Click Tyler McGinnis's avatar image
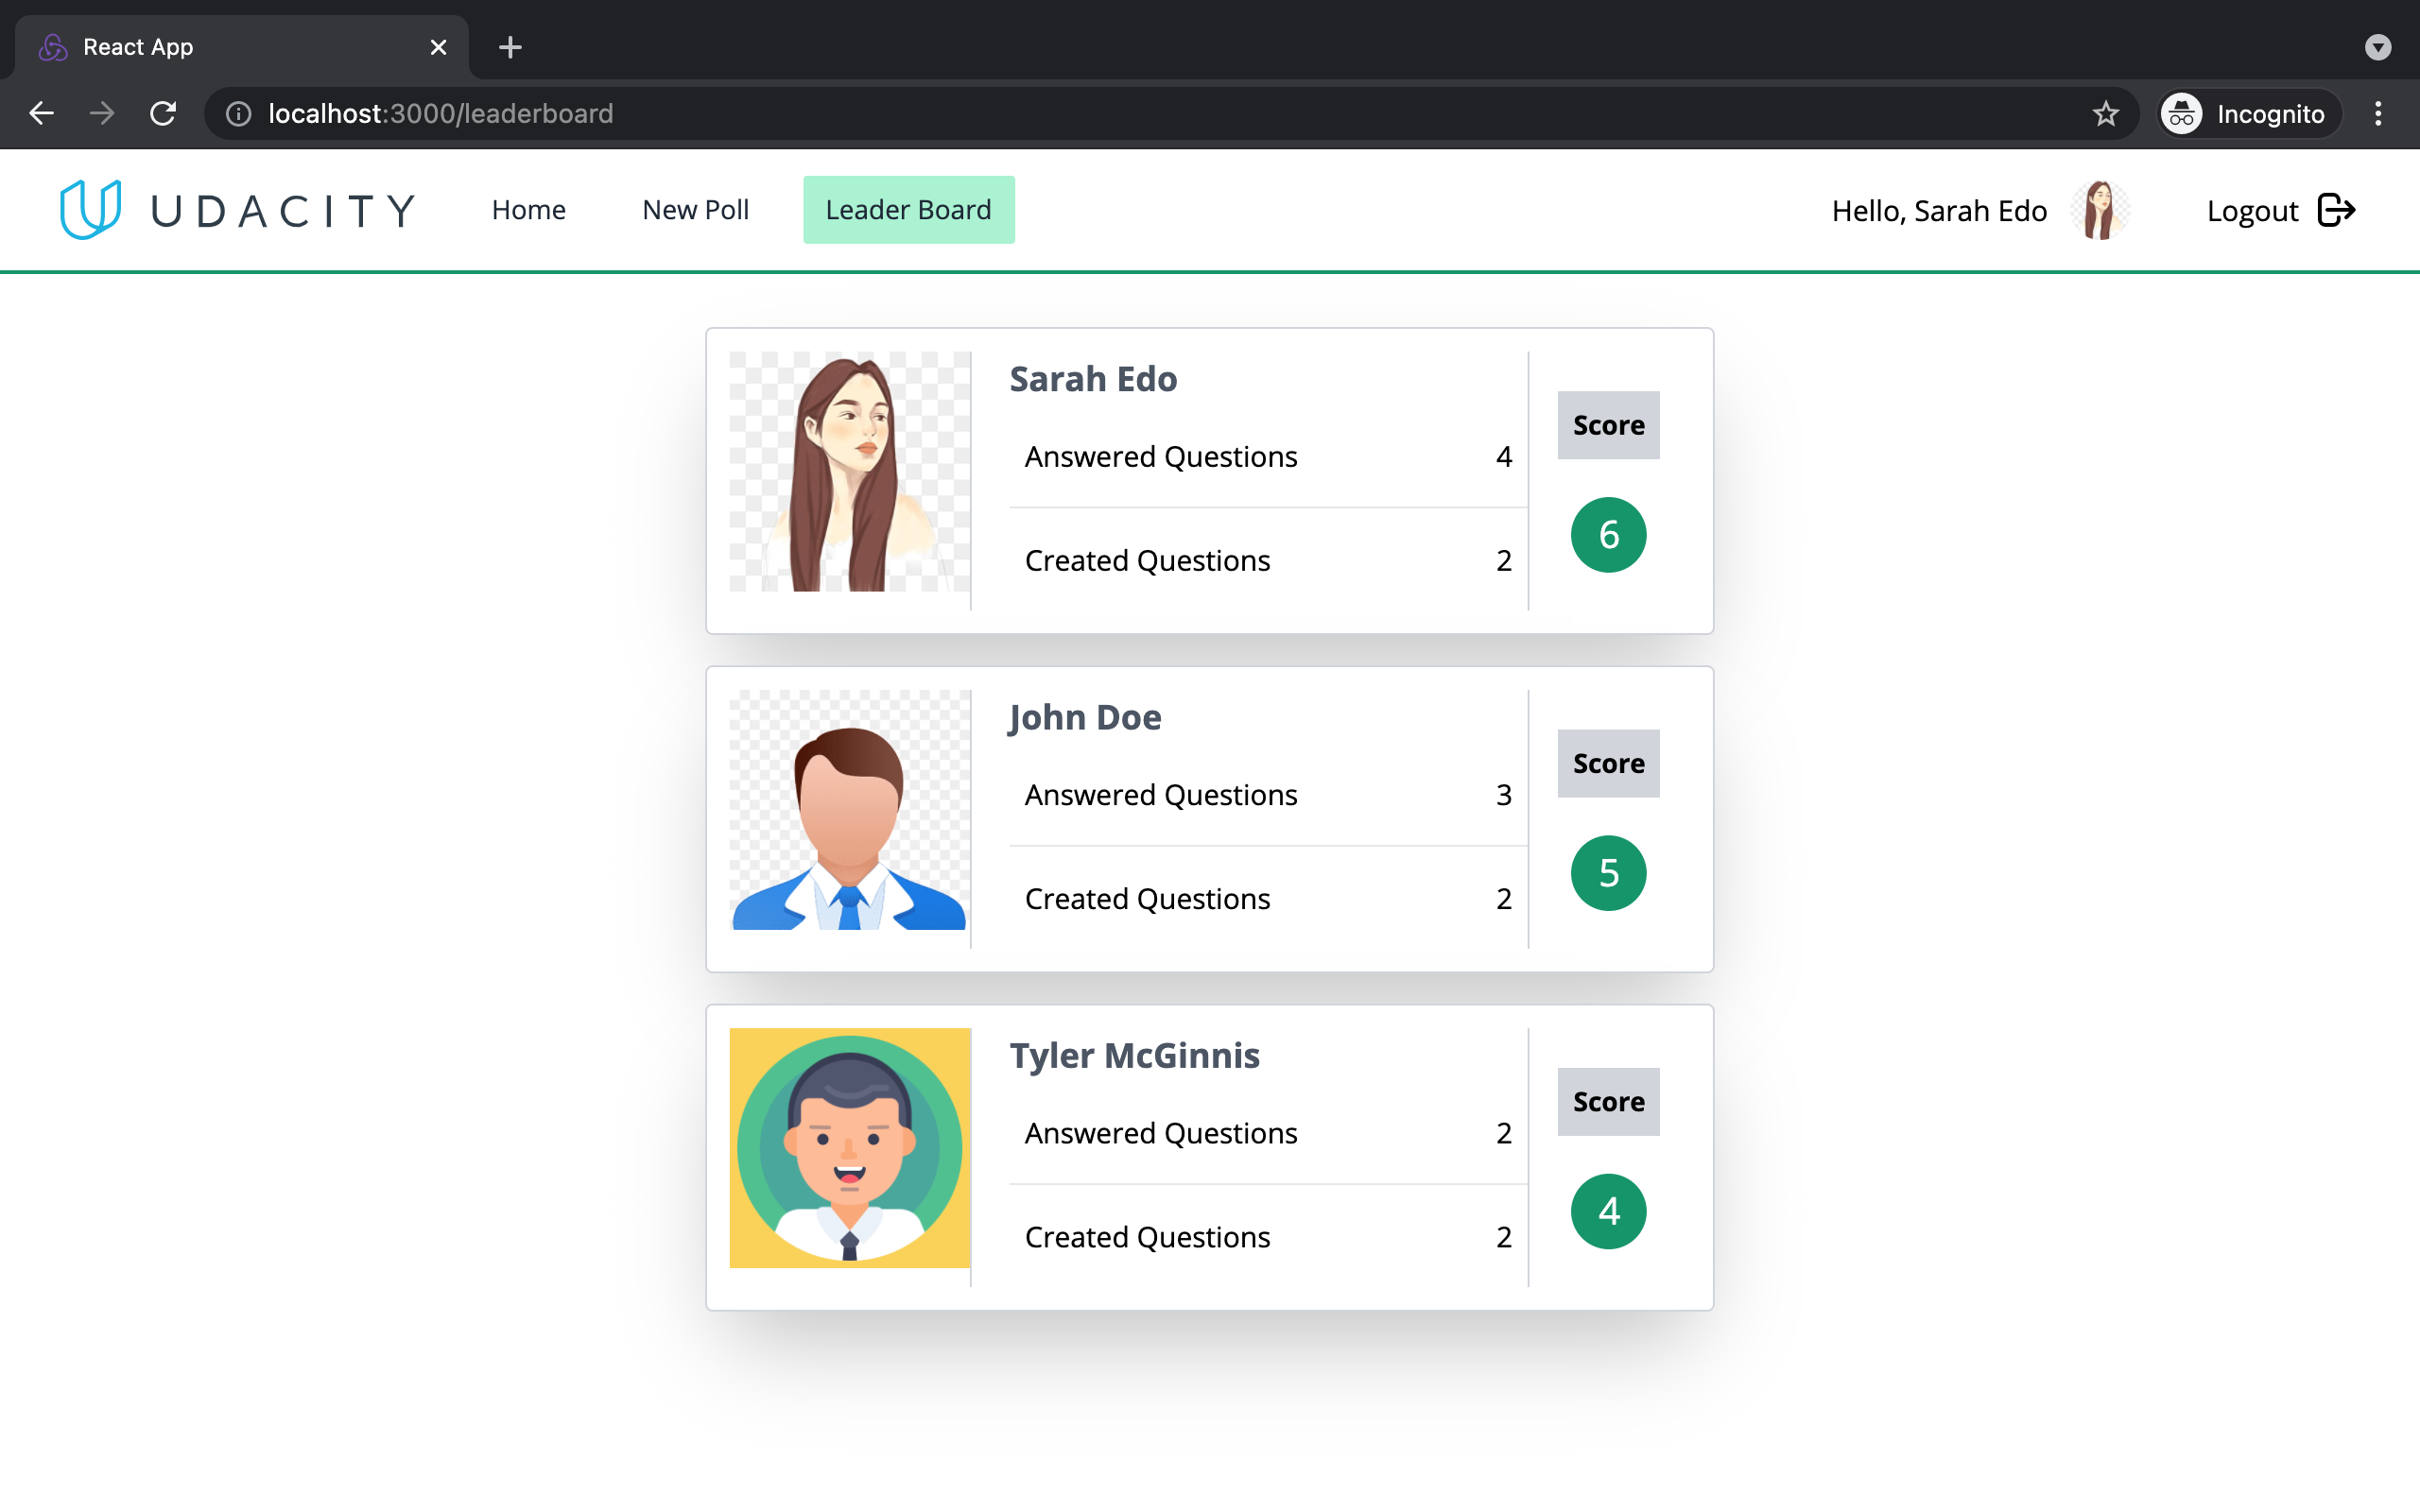The image size is (2420, 1512). coord(849,1148)
